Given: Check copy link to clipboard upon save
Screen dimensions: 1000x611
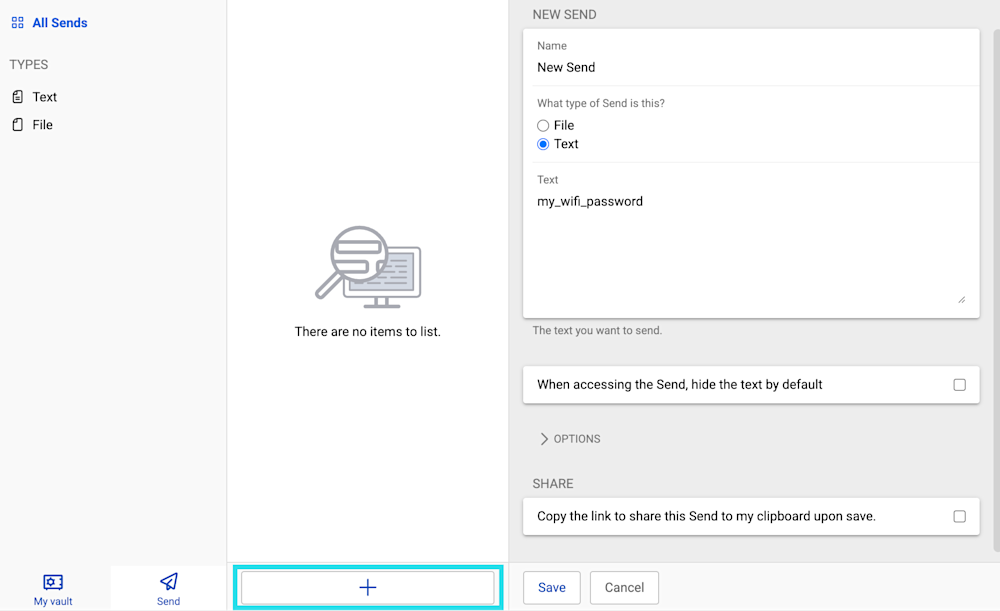Looking at the screenshot, I should pyautogui.click(x=959, y=516).
